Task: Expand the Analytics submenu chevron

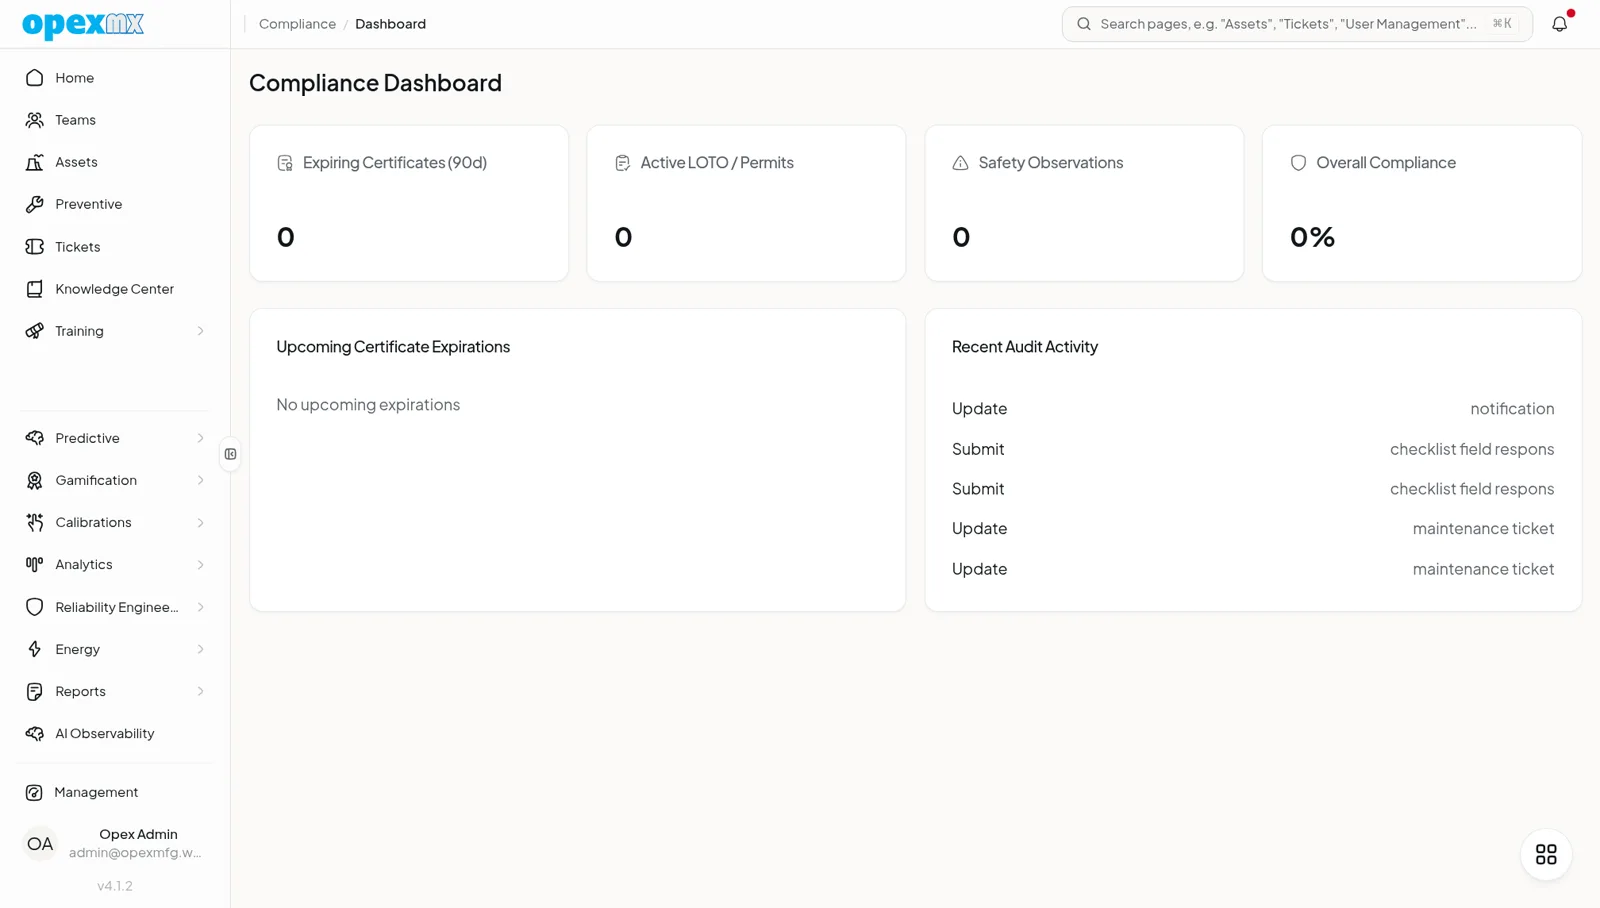Action: pyautogui.click(x=200, y=565)
